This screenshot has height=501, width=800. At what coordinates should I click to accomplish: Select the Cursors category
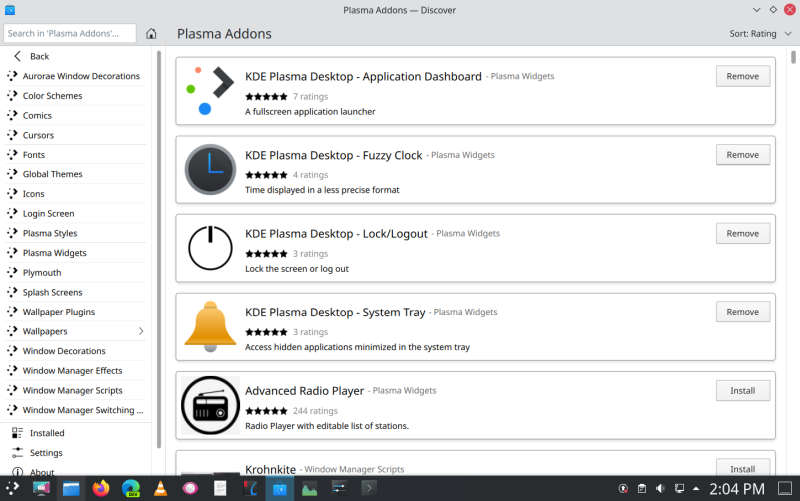coord(76,135)
